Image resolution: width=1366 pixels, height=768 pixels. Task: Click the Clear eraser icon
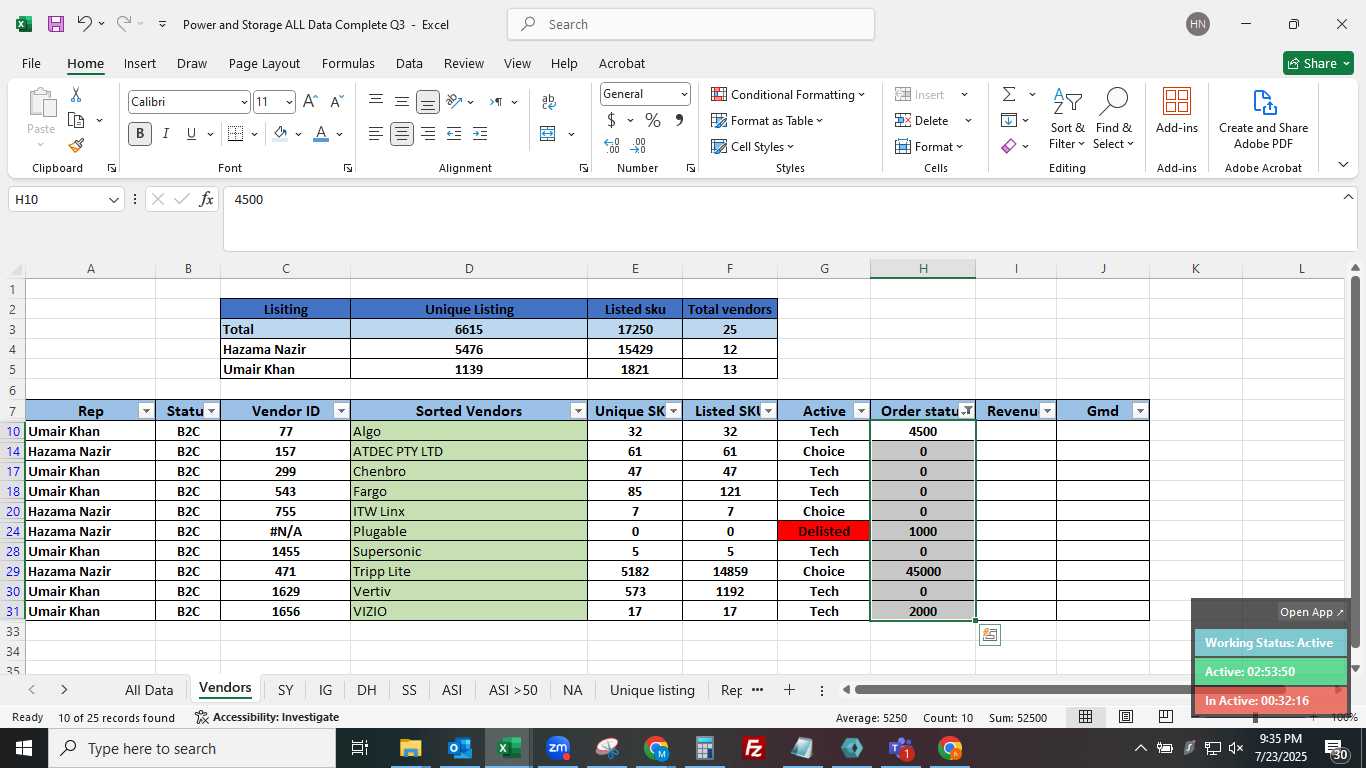click(1009, 146)
